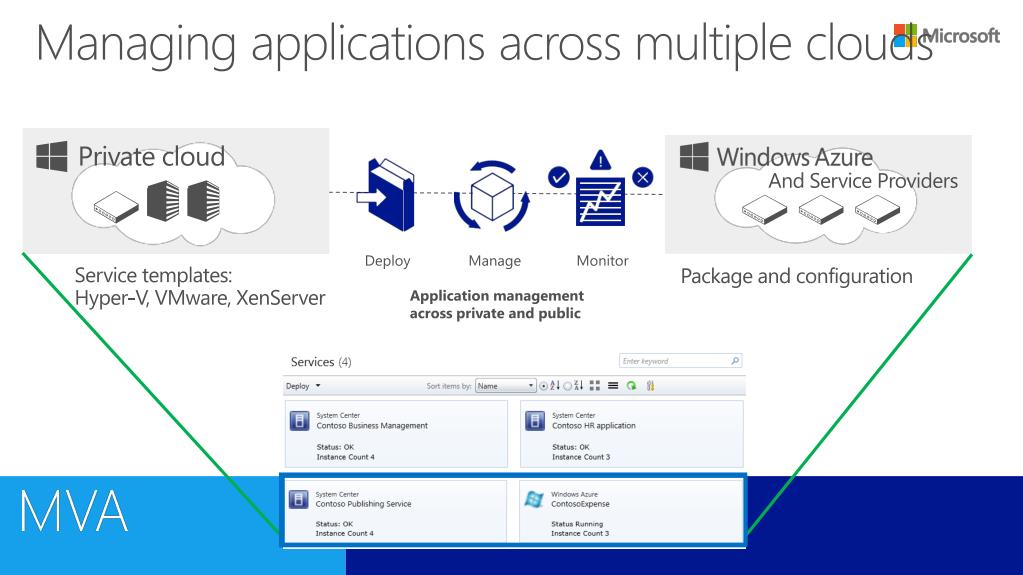The height and width of the screenshot is (575, 1023).
Task: Click the Windows Azure flag icon for ContosoExpense
Action: [534, 499]
